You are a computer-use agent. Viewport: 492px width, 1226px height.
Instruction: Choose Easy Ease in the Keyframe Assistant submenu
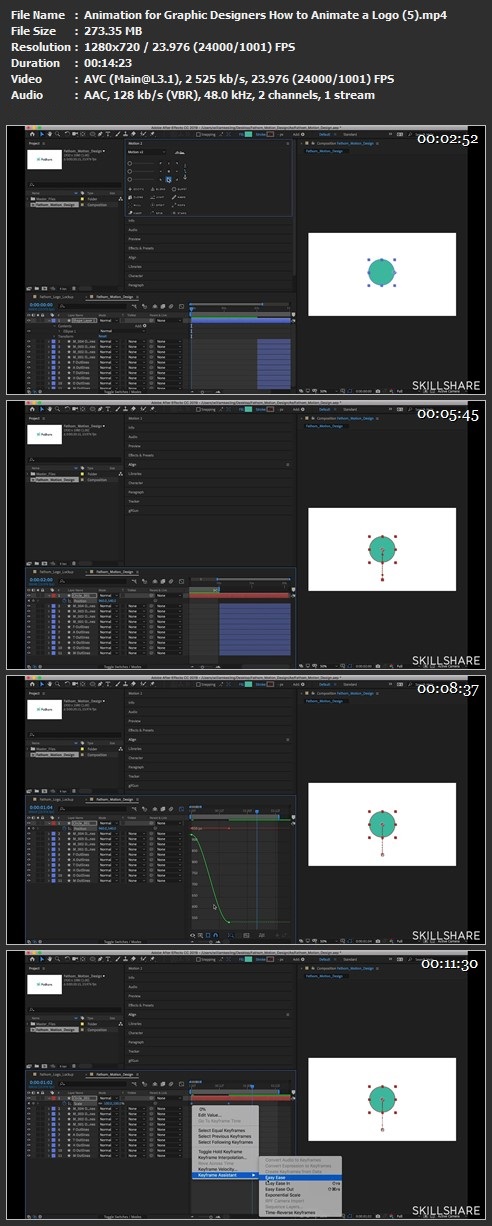click(276, 1178)
